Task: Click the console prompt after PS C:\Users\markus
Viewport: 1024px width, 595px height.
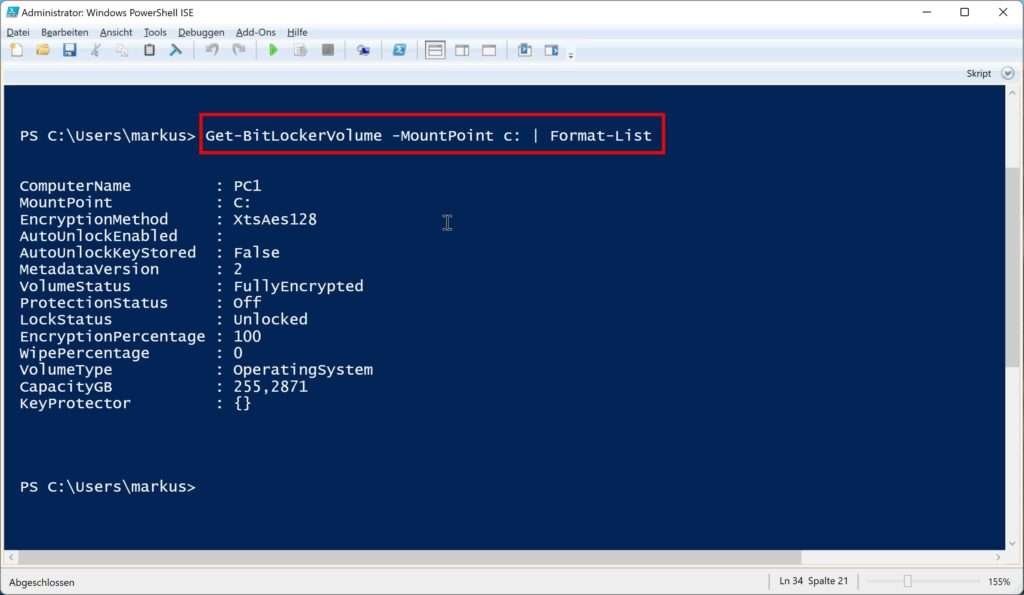Action: click(x=210, y=486)
